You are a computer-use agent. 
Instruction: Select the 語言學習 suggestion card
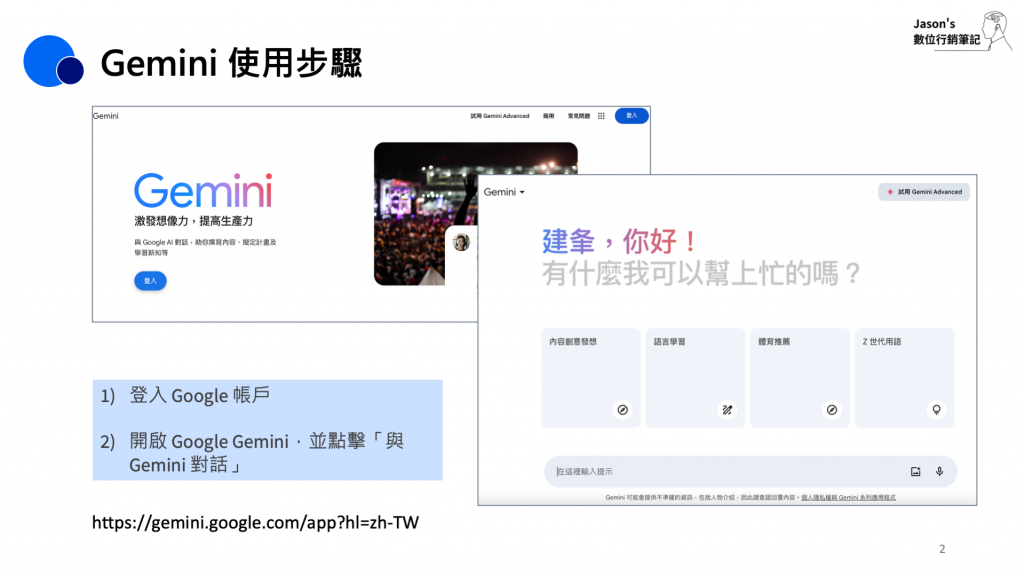695,377
